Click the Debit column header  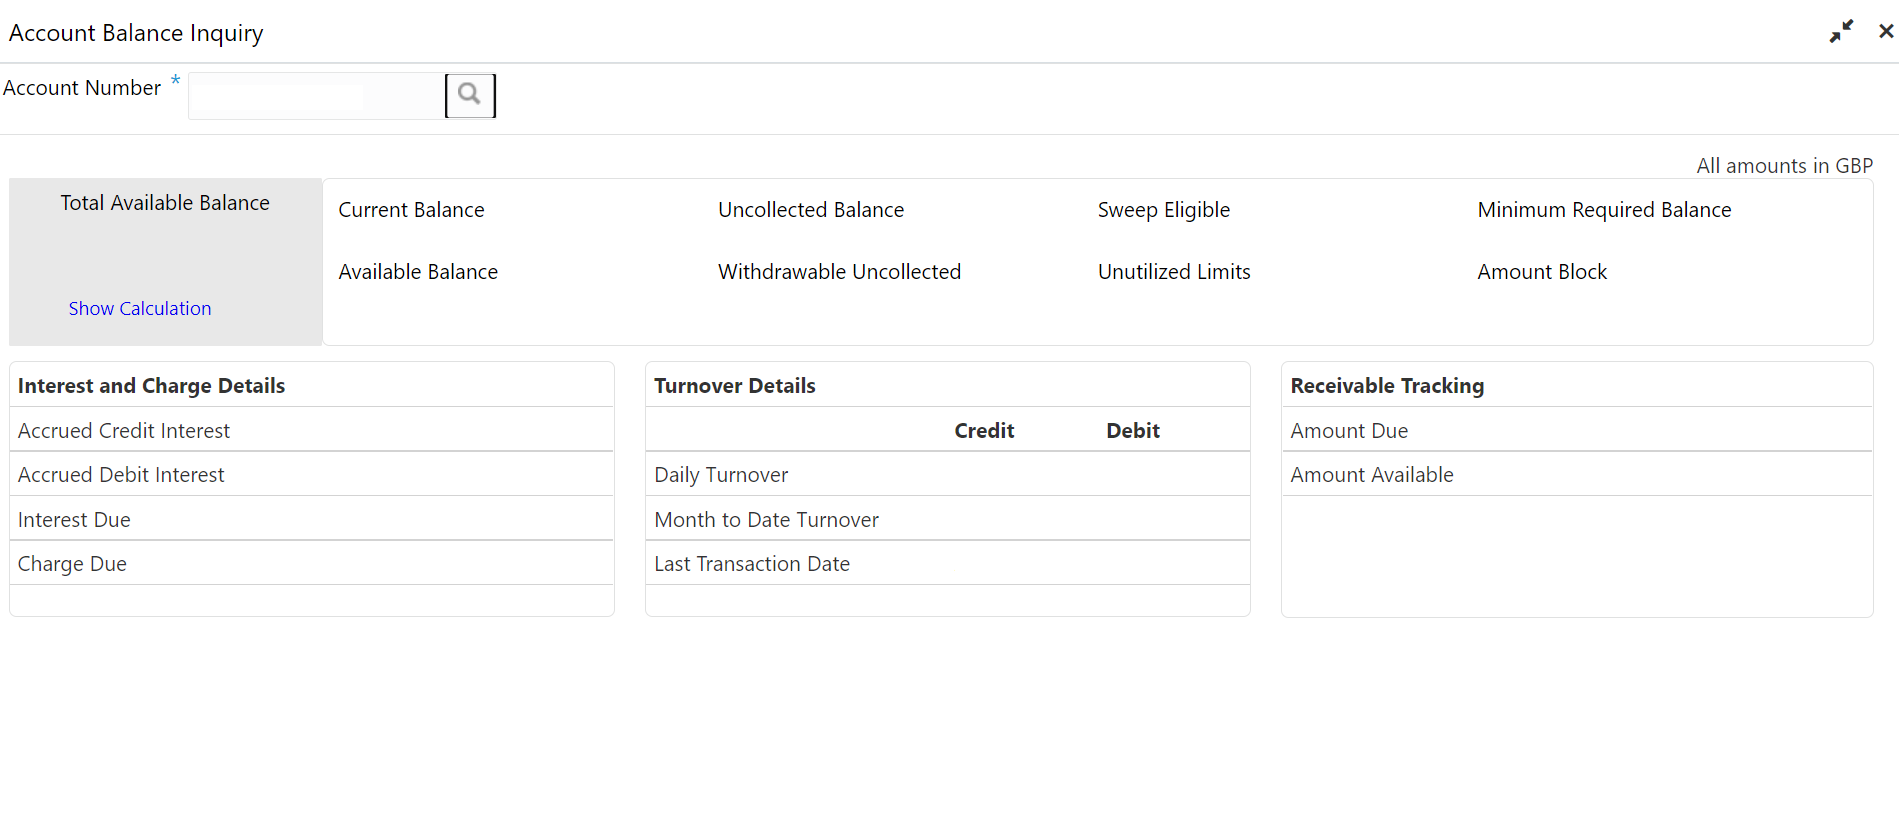coord(1133,431)
